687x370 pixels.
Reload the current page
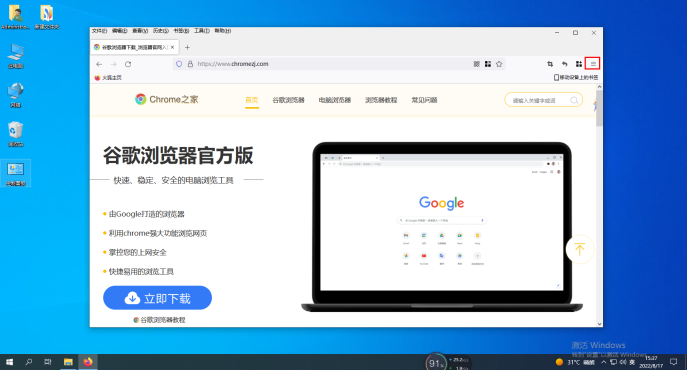pyautogui.click(x=128, y=64)
